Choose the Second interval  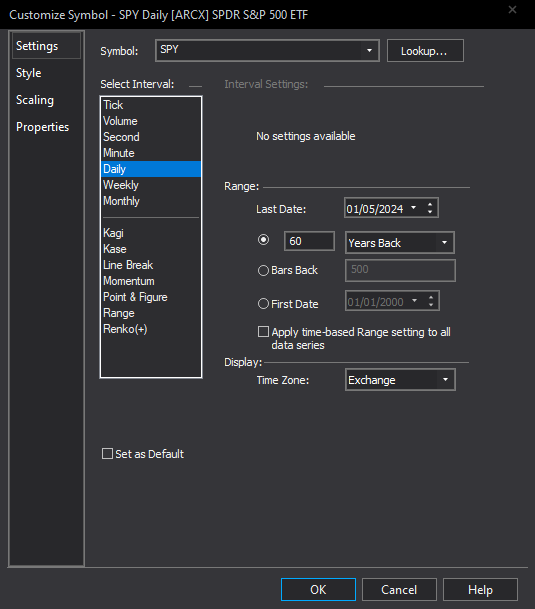[x=151, y=137]
